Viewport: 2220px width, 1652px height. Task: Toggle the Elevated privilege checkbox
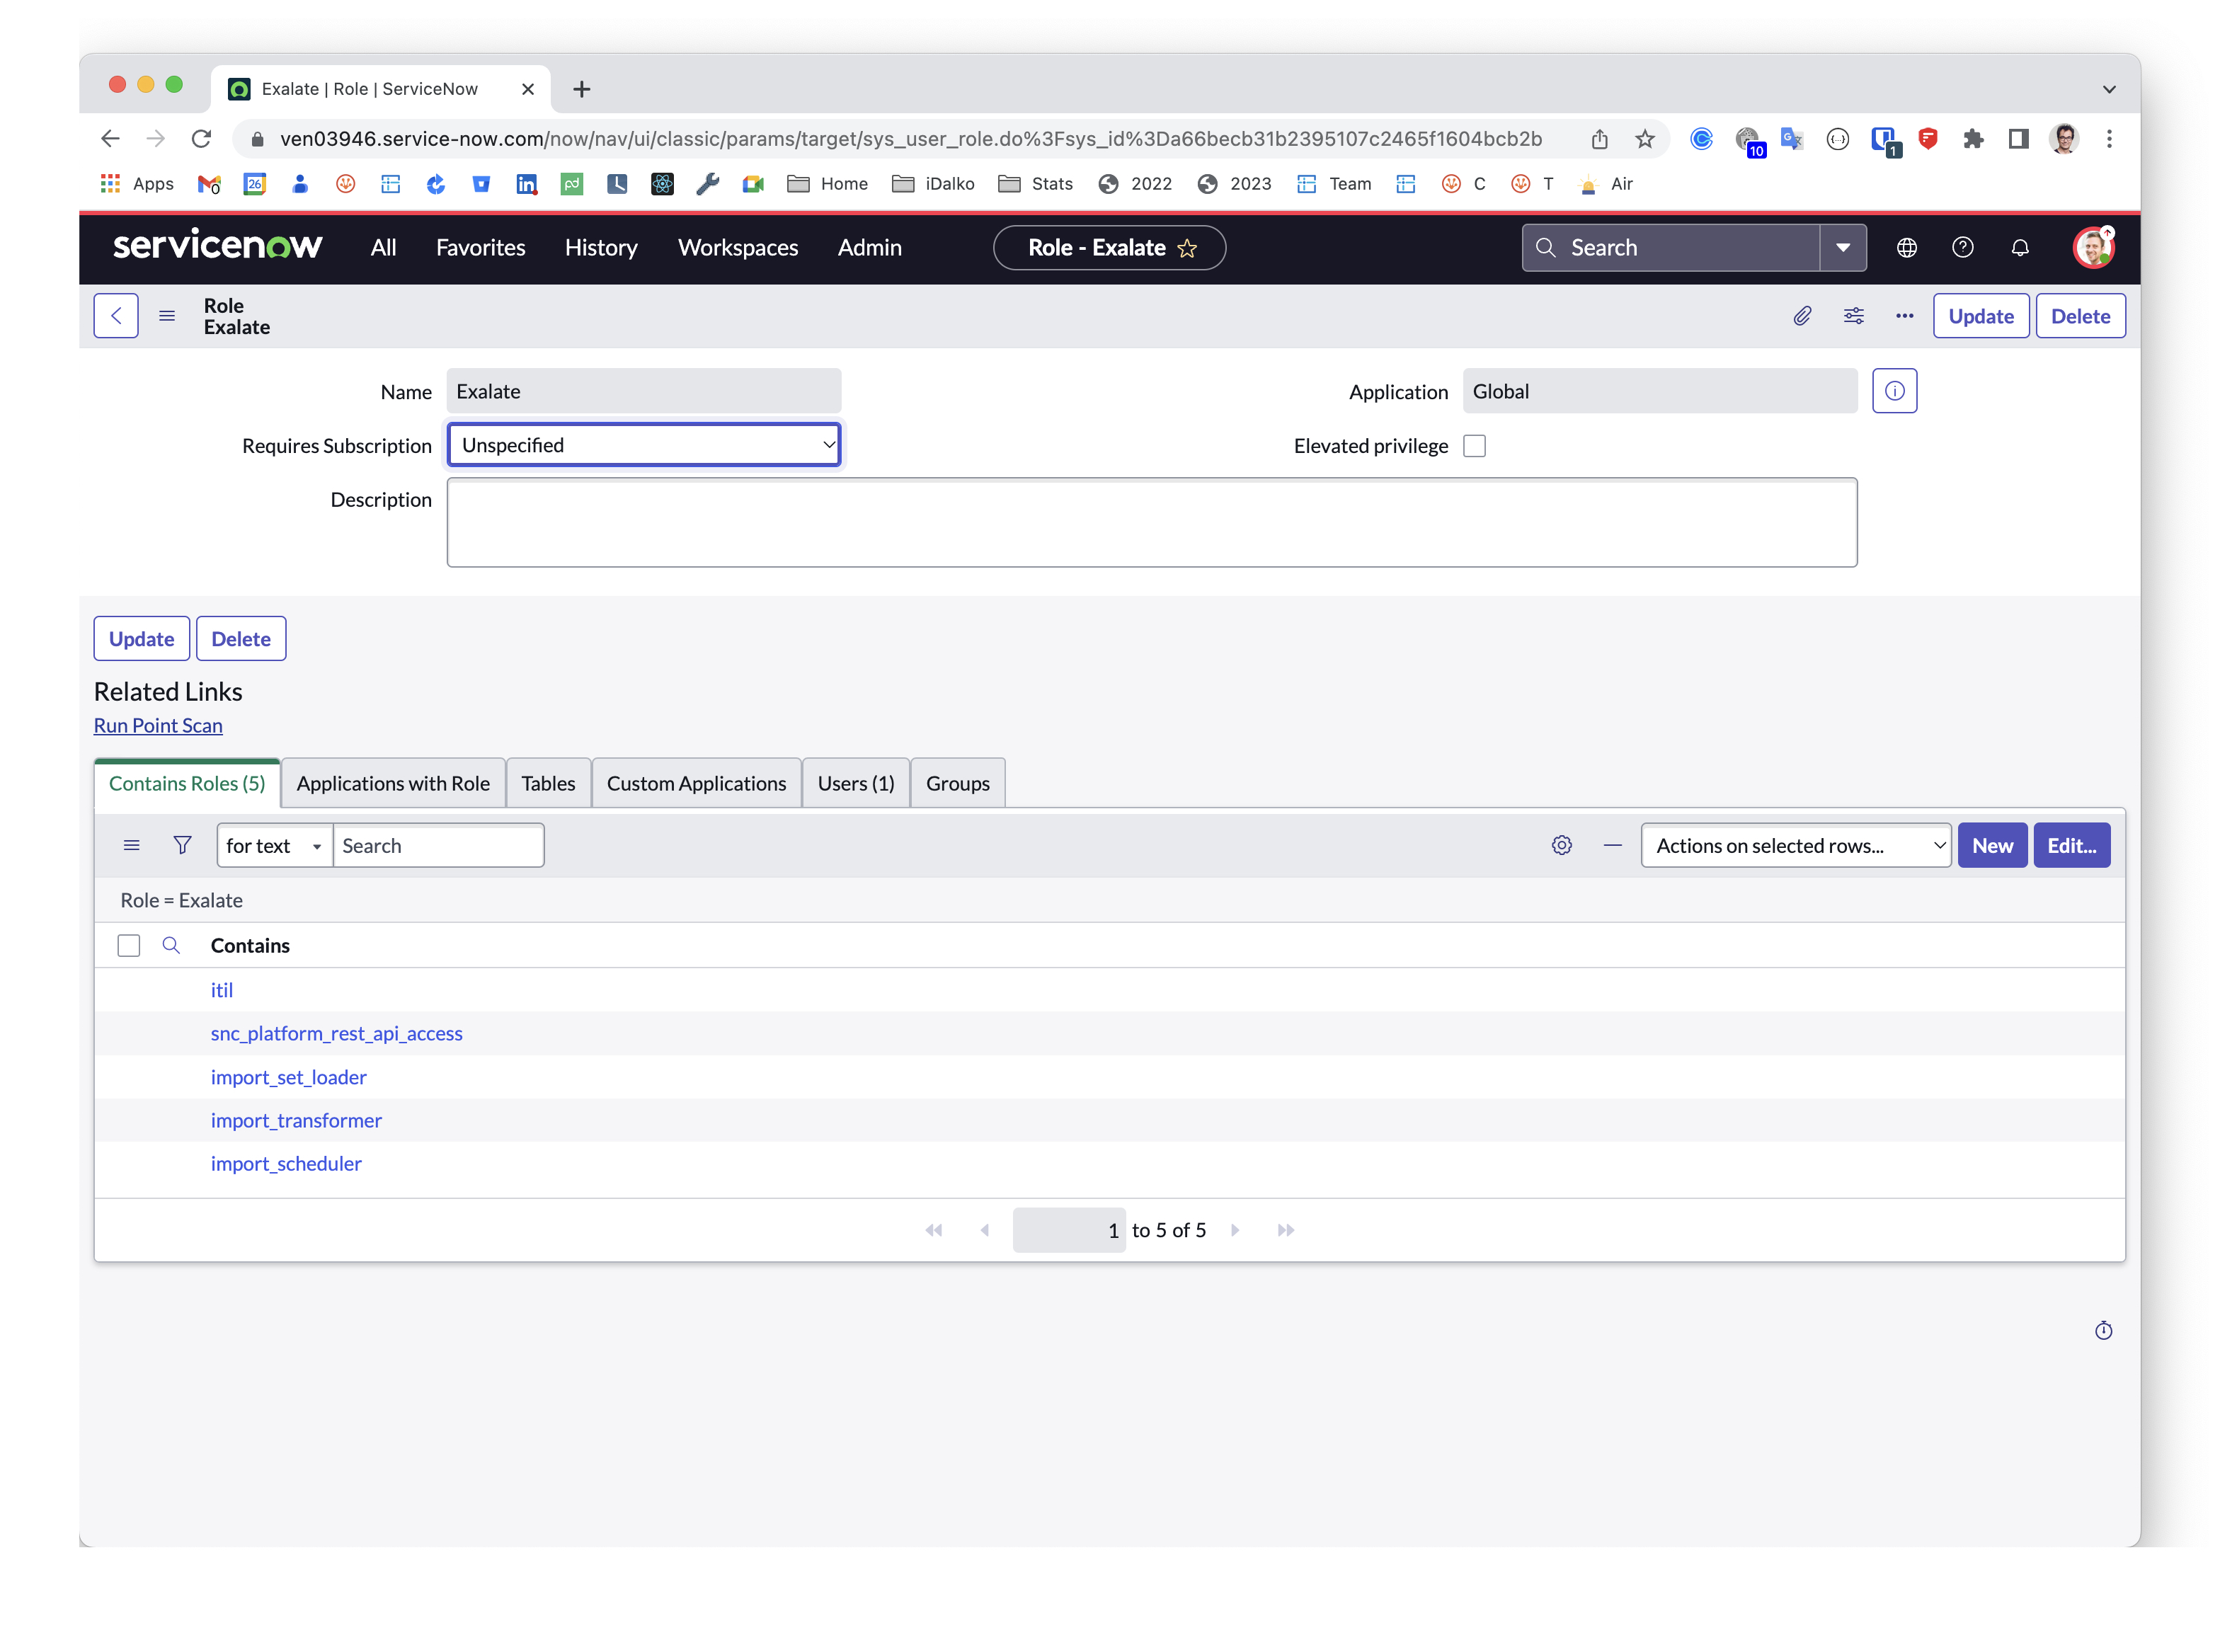pos(1474,446)
